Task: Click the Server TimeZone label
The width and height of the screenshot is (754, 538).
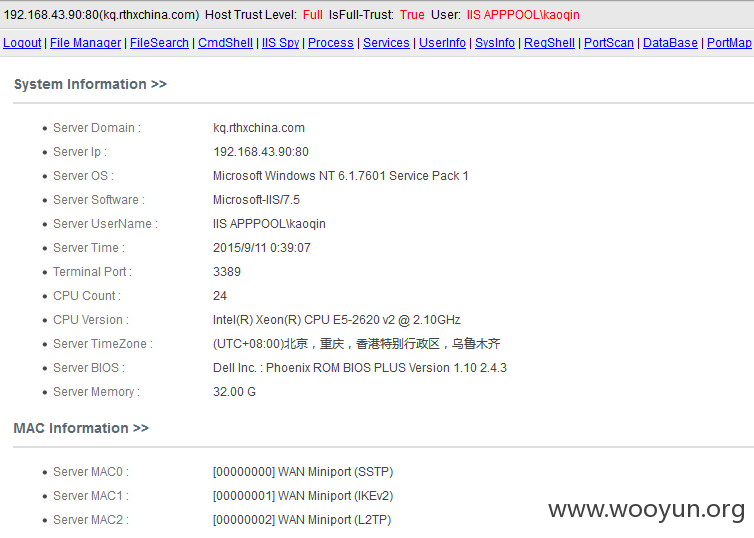Action: coord(103,344)
